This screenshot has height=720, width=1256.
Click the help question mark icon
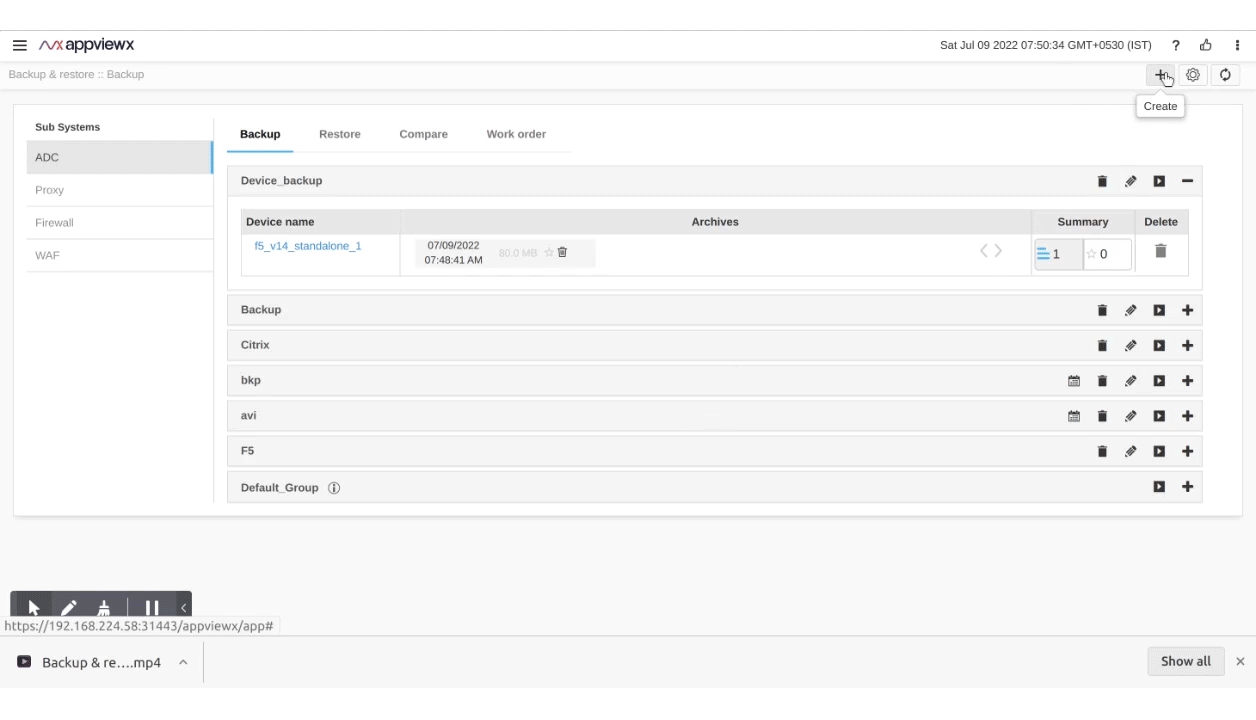[x=1176, y=46]
